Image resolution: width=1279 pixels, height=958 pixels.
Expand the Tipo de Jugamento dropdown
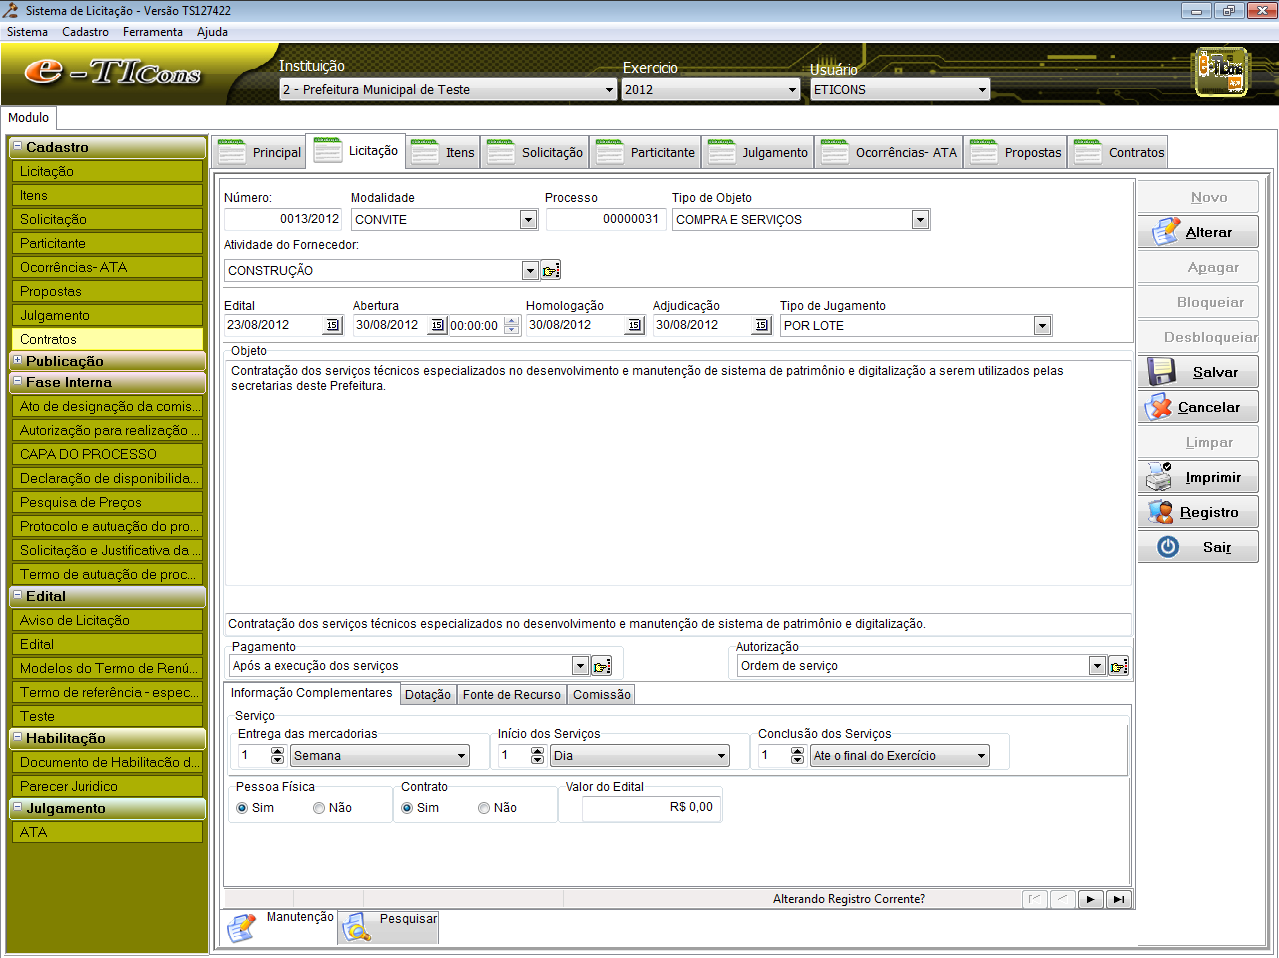1042,326
